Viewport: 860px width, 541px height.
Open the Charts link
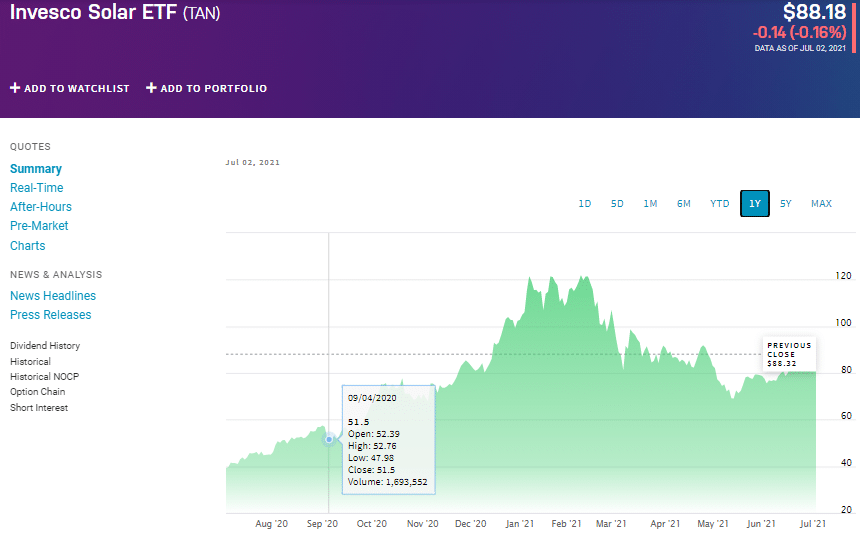pyautogui.click(x=27, y=246)
